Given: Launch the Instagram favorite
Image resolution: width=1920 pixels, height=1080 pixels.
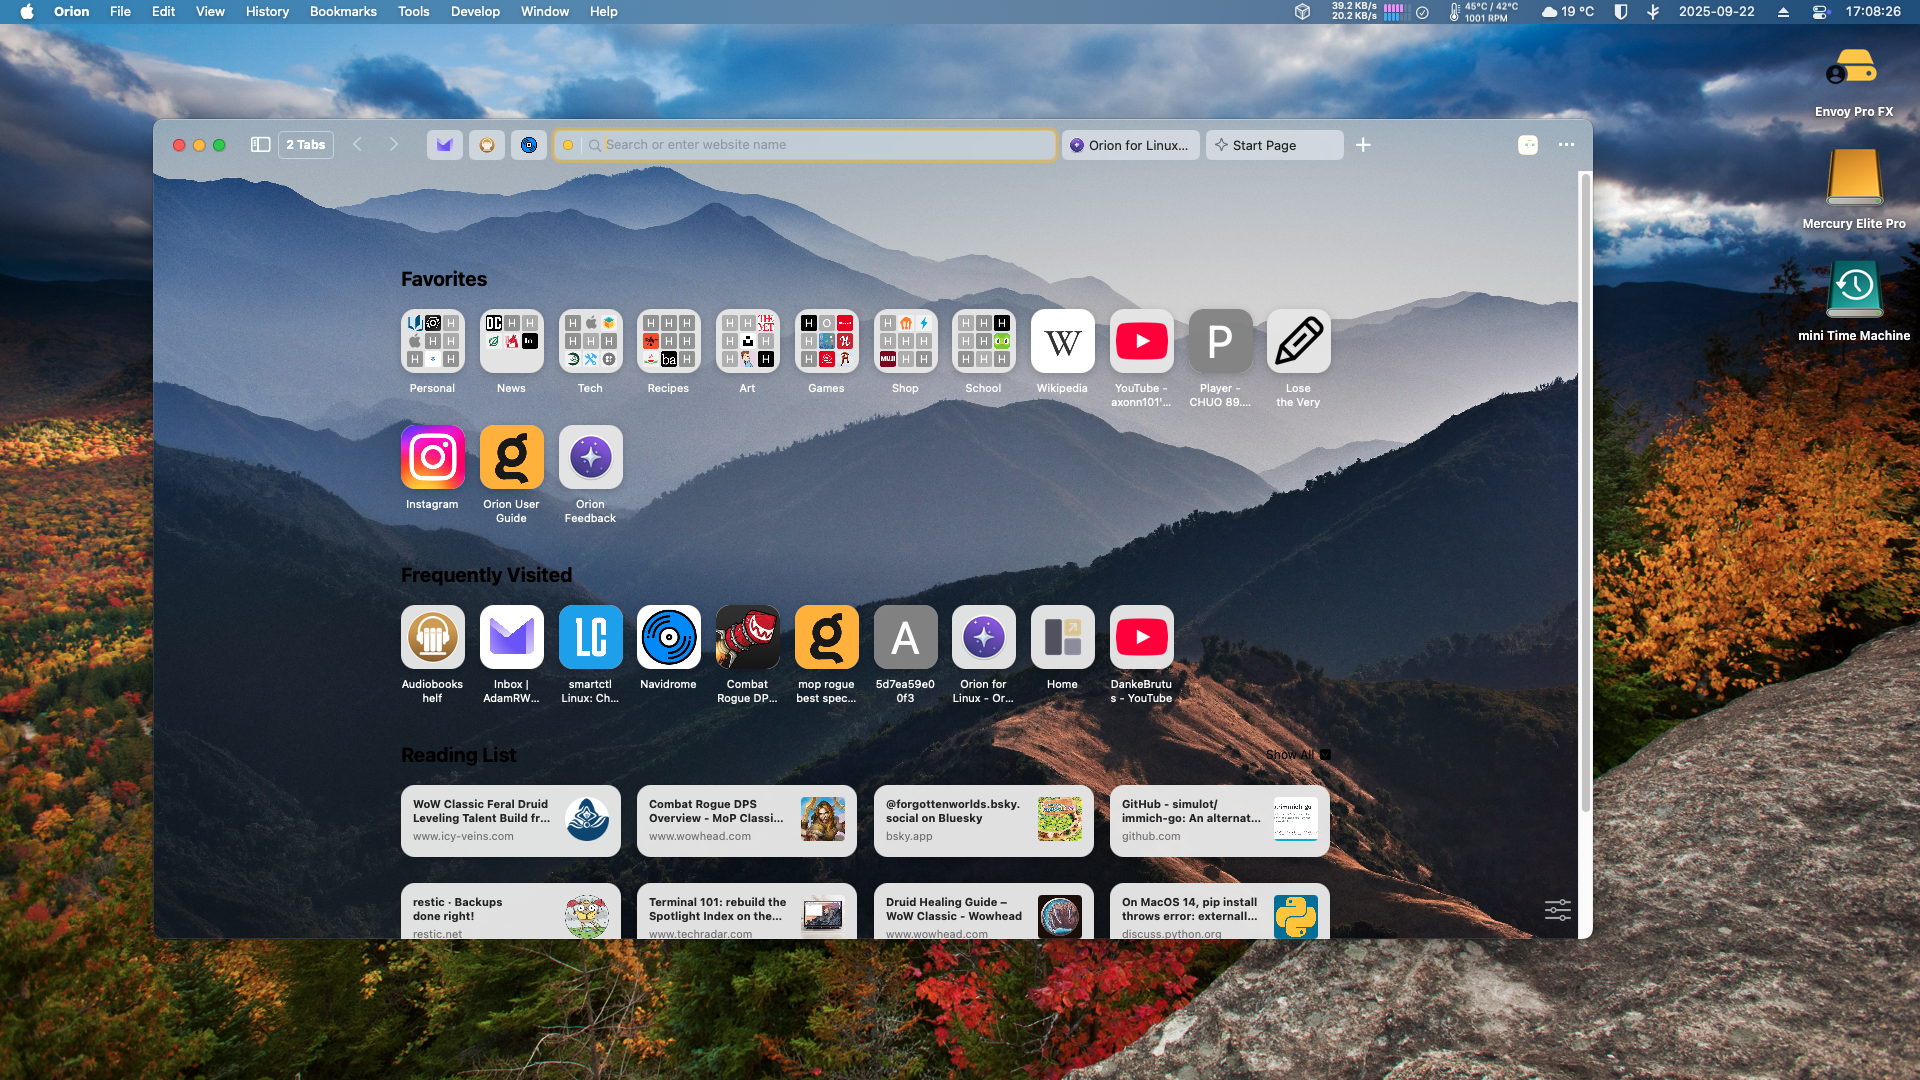Looking at the screenshot, I should (432, 457).
